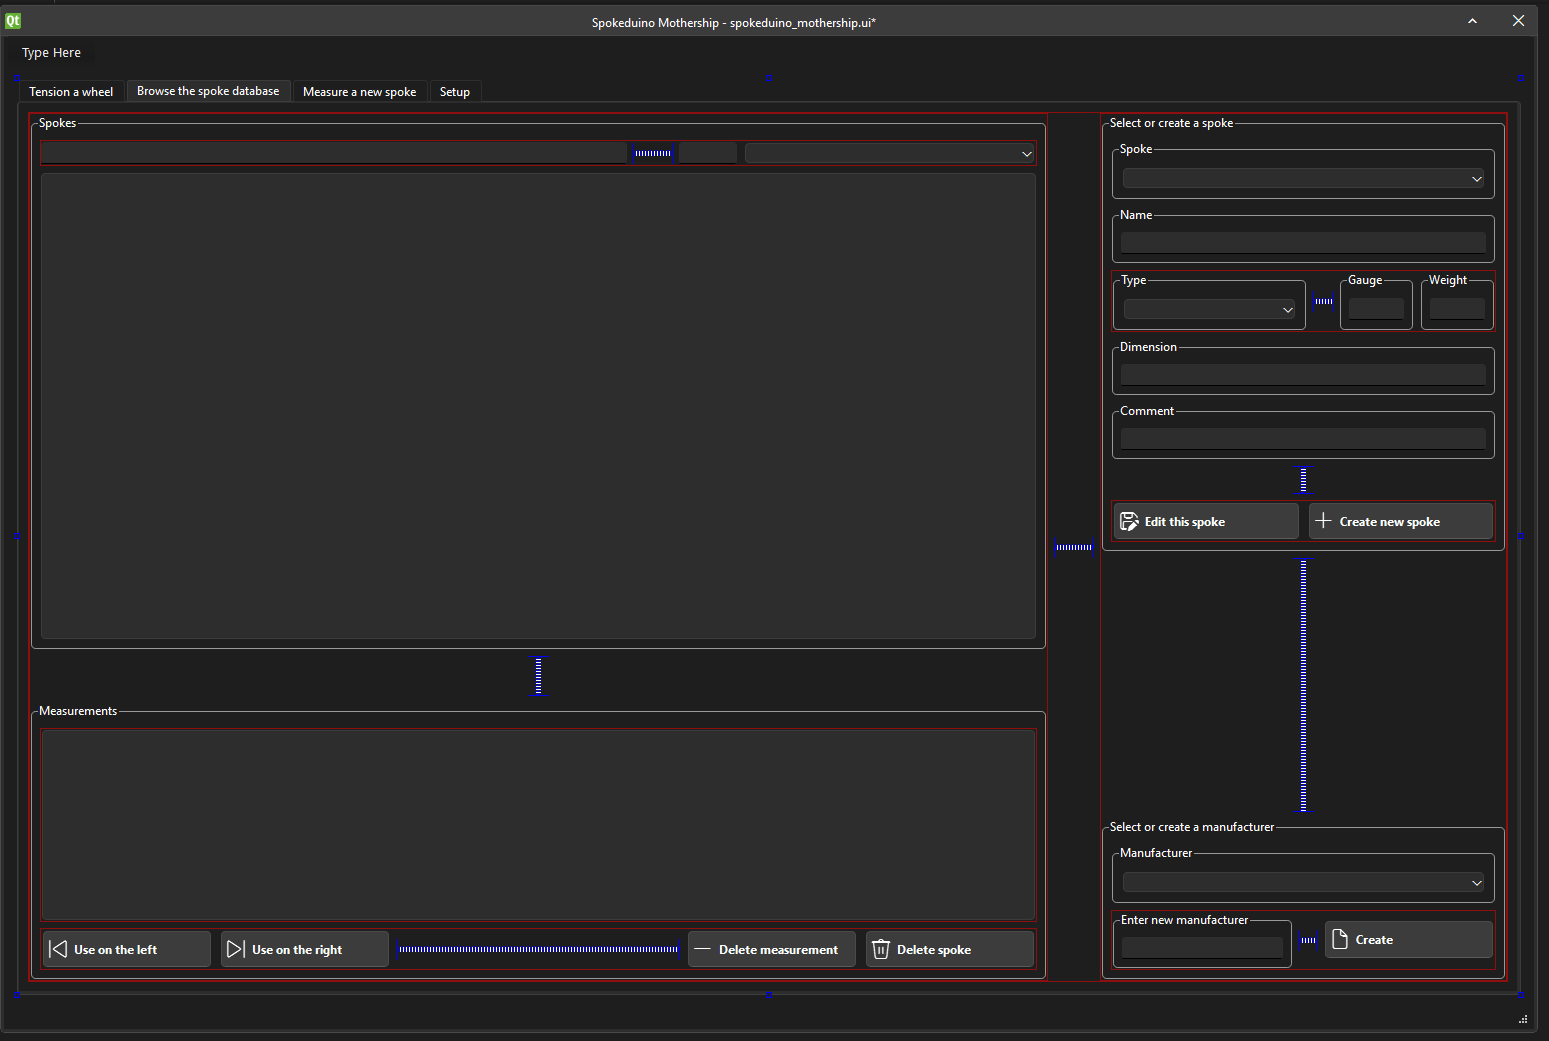Go to the Setup tab
The height and width of the screenshot is (1041, 1549).
454,92
